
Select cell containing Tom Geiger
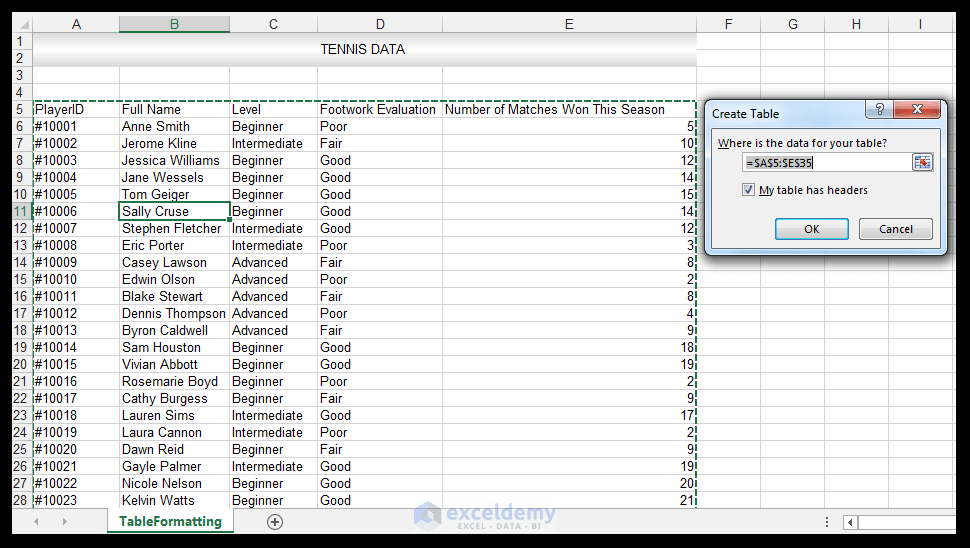click(x=174, y=194)
